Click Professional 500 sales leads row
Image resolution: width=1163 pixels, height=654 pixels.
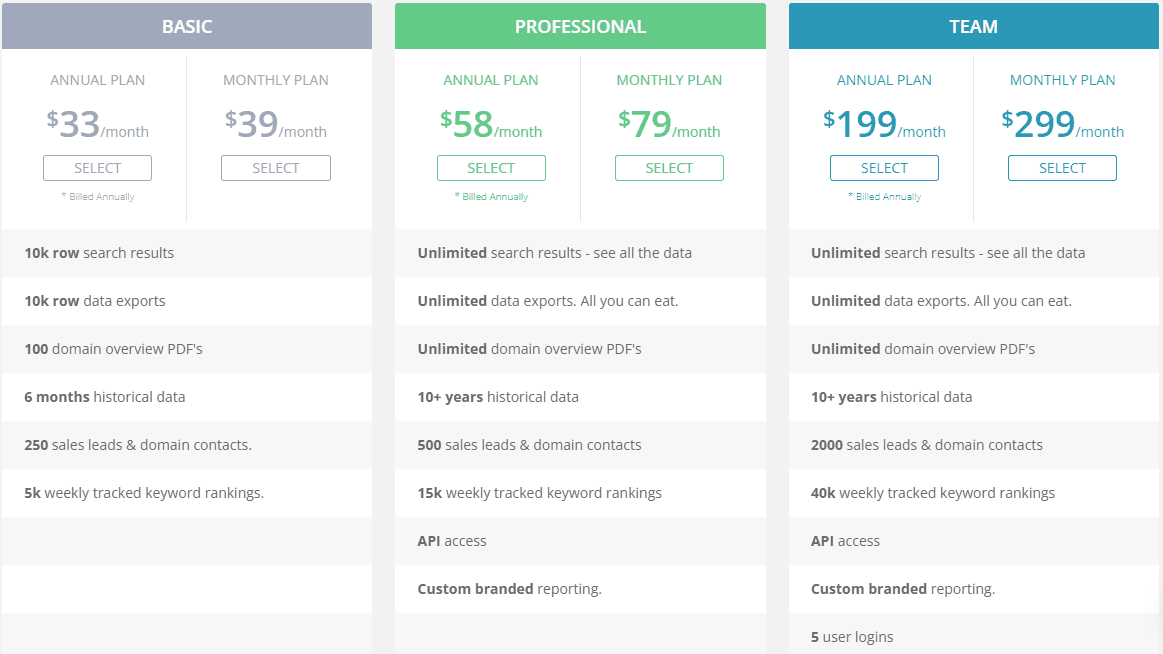coord(580,445)
